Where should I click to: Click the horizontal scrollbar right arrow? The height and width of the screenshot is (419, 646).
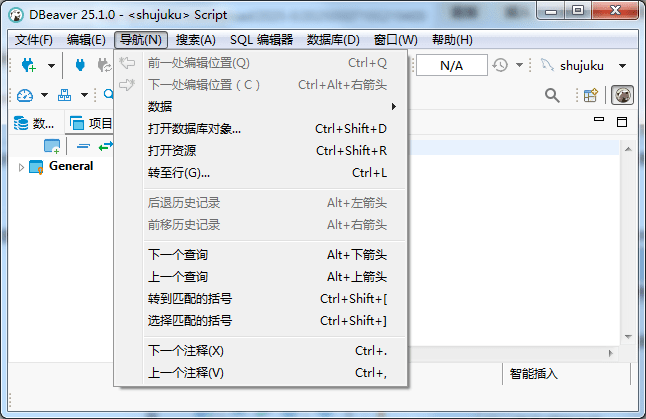(611, 353)
